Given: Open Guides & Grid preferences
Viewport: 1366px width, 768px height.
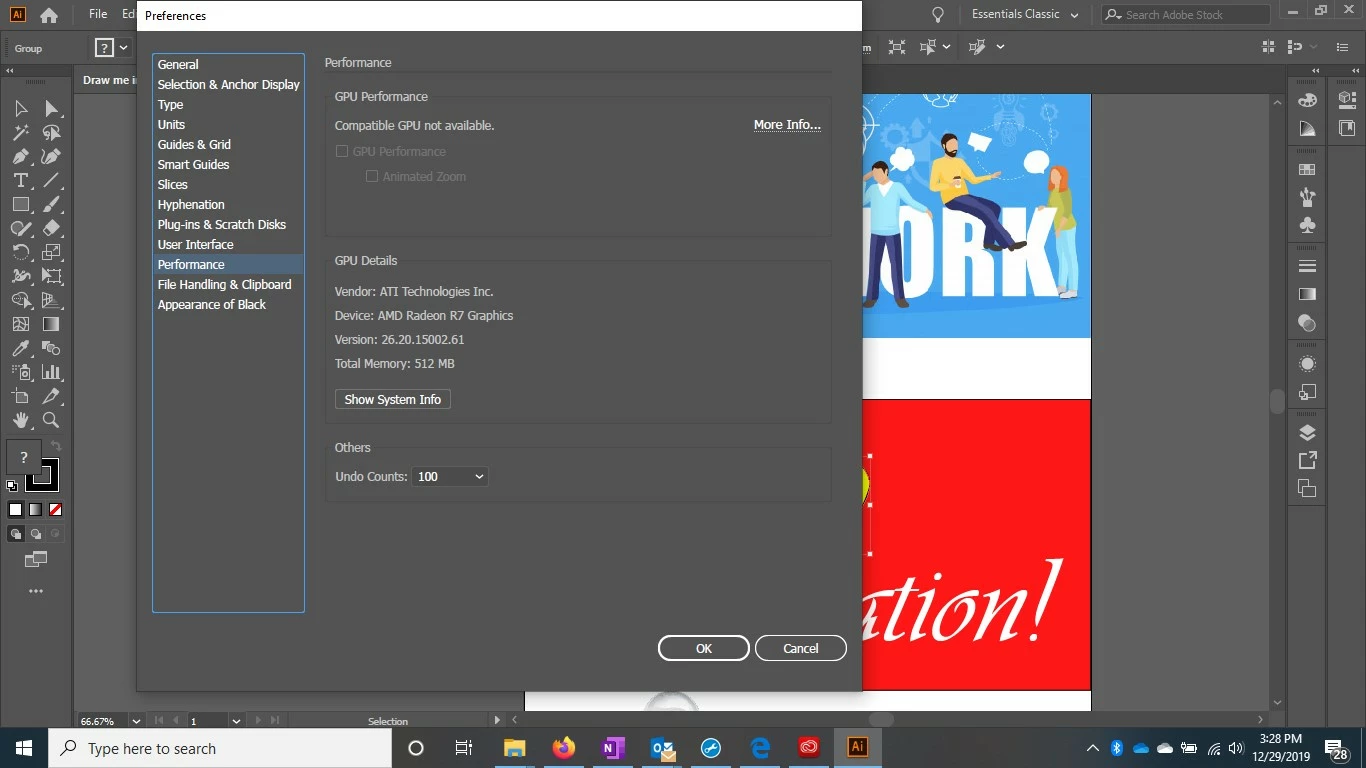Looking at the screenshot, I should click(x=194, y=144).
